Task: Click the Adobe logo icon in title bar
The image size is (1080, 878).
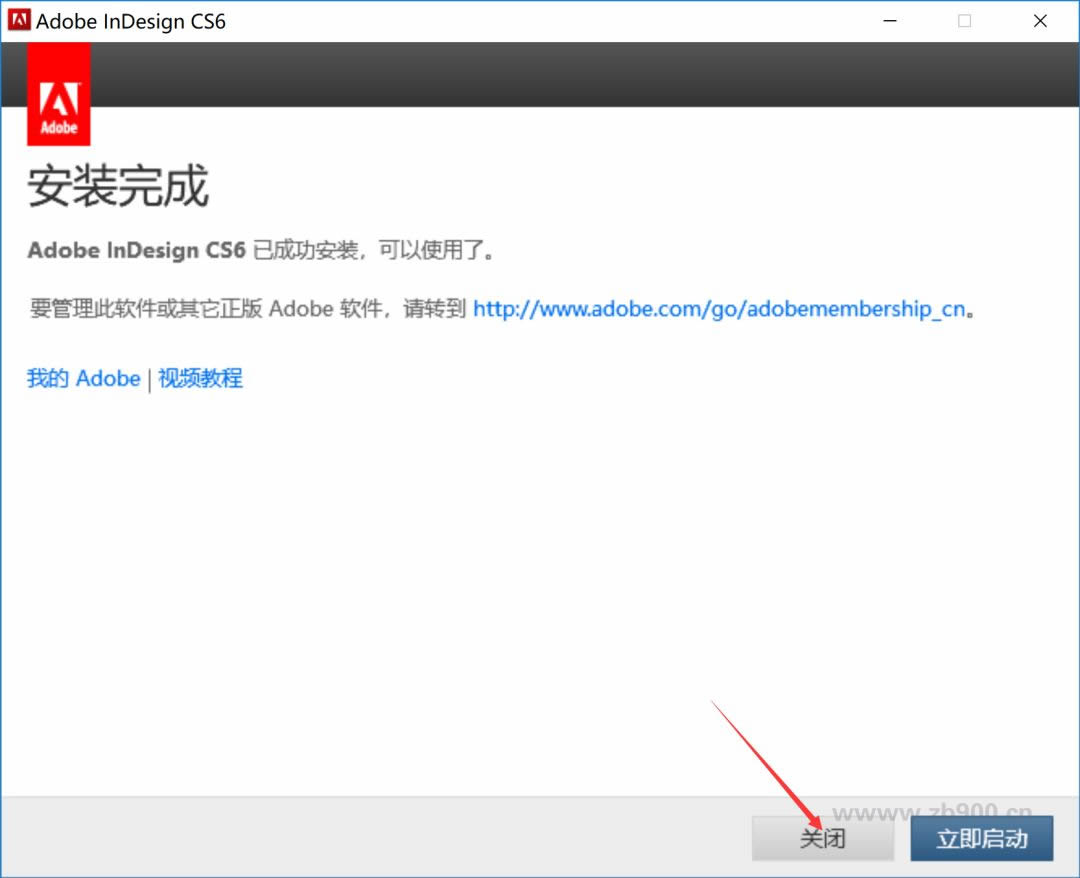Action: click(19, 21)
